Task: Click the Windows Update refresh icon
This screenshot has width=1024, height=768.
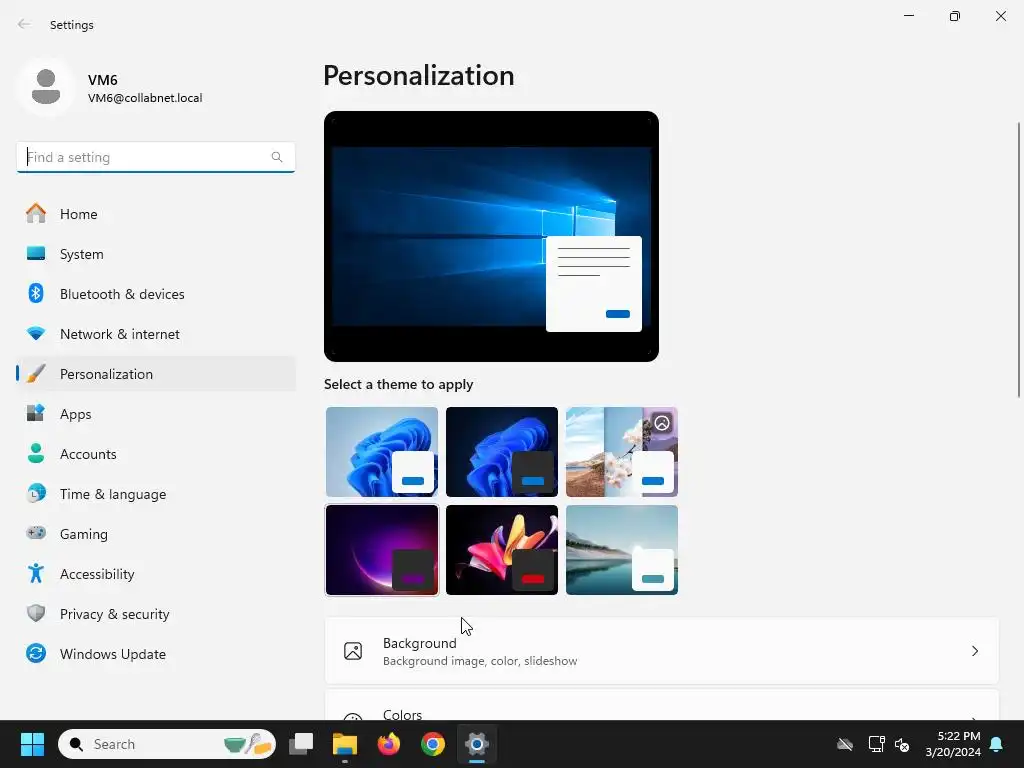Action: [x=36, y=653]
